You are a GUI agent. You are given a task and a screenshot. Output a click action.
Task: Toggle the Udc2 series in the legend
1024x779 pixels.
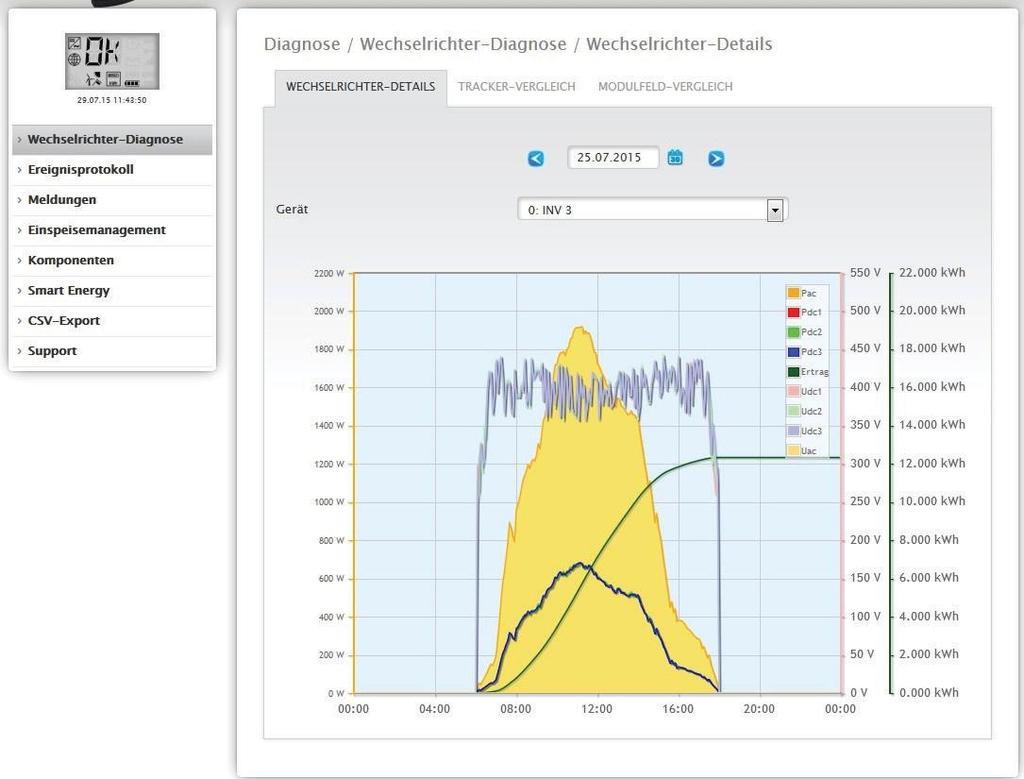[x=805, y=411]
